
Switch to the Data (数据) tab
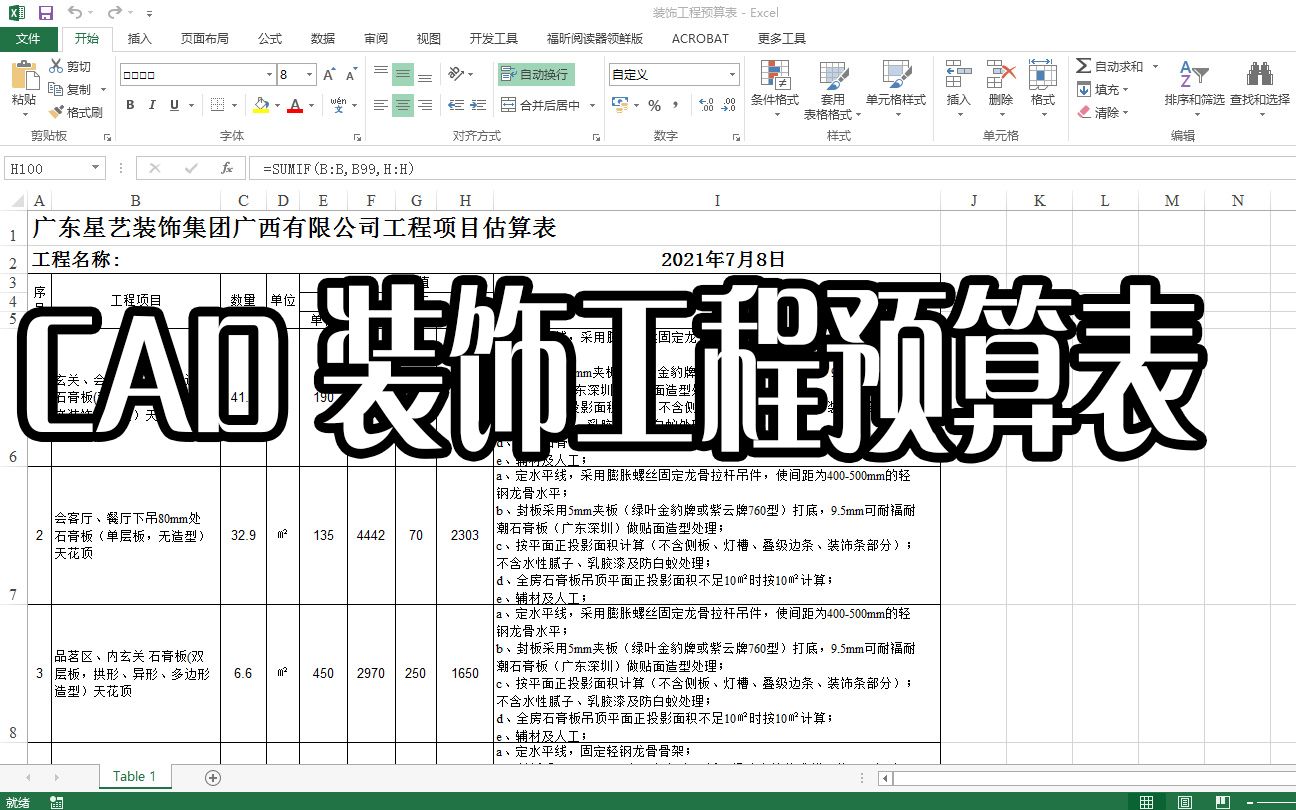coord(323,39)
